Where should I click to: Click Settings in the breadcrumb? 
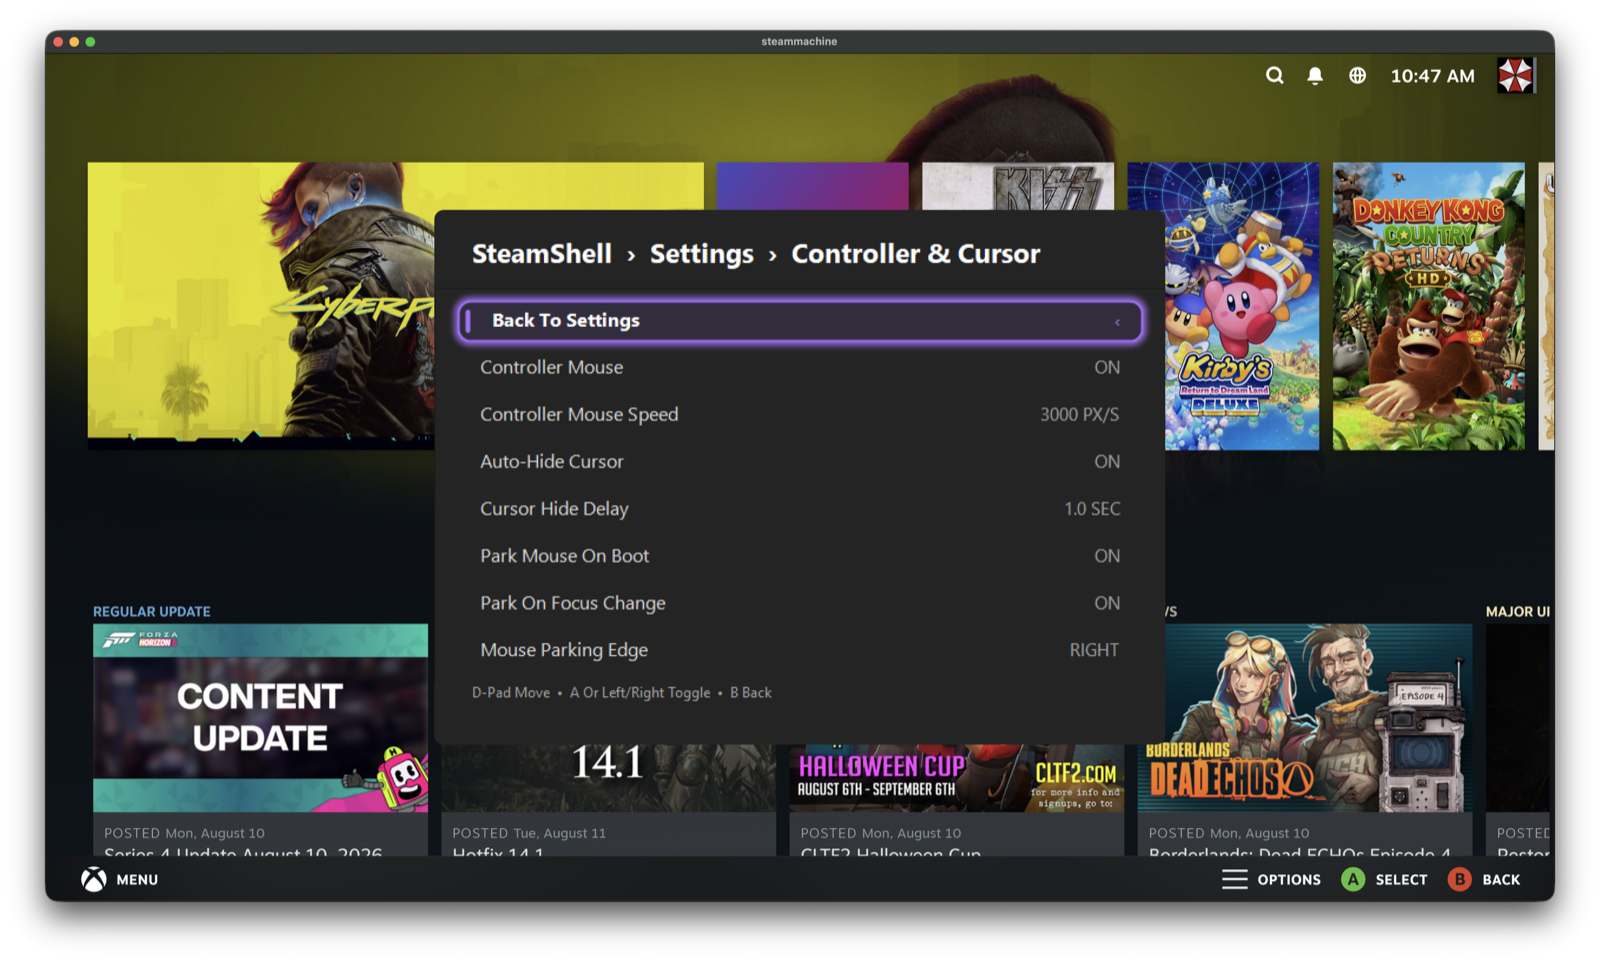click(x=702, y=254)
